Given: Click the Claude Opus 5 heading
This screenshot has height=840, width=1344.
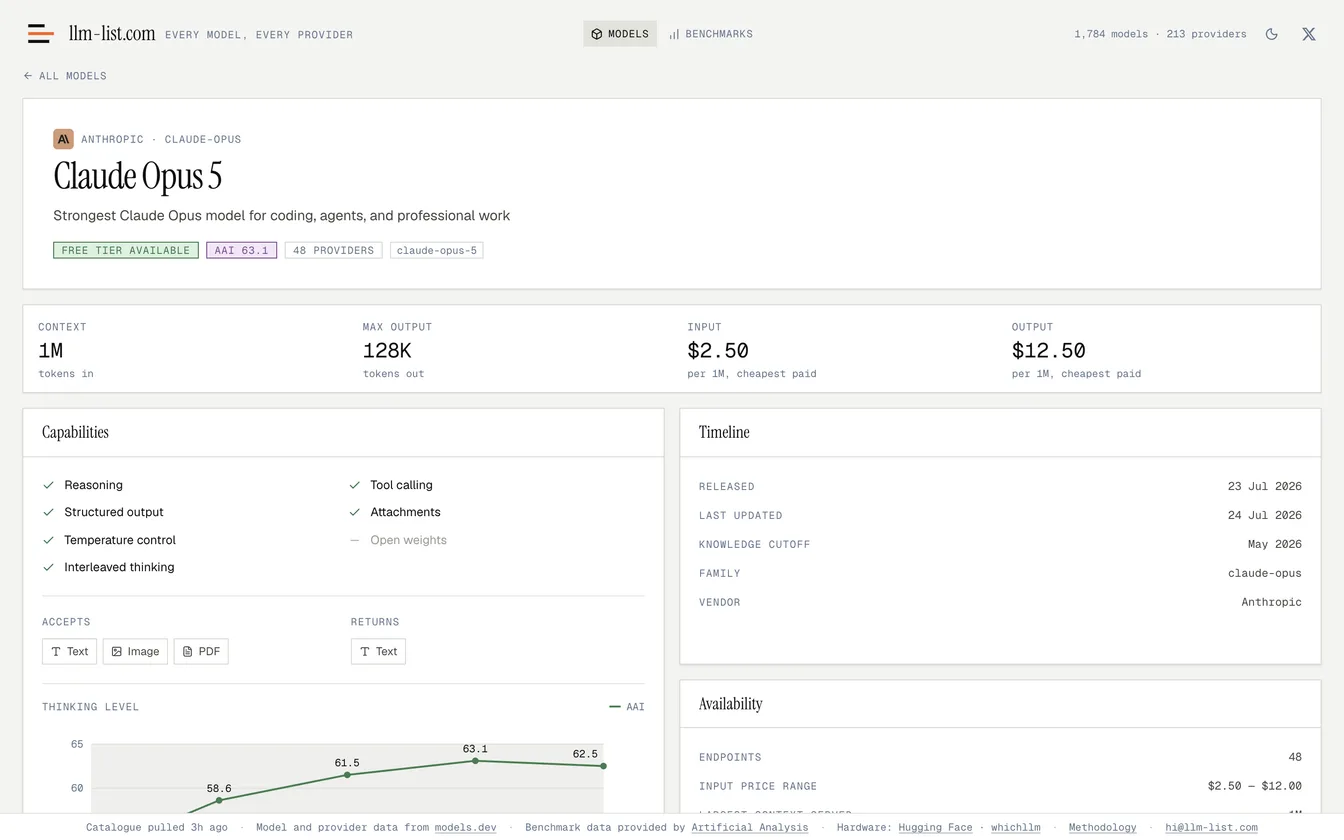Looking at the screenshot, I should pyautogui.click(x=138, y=177).
